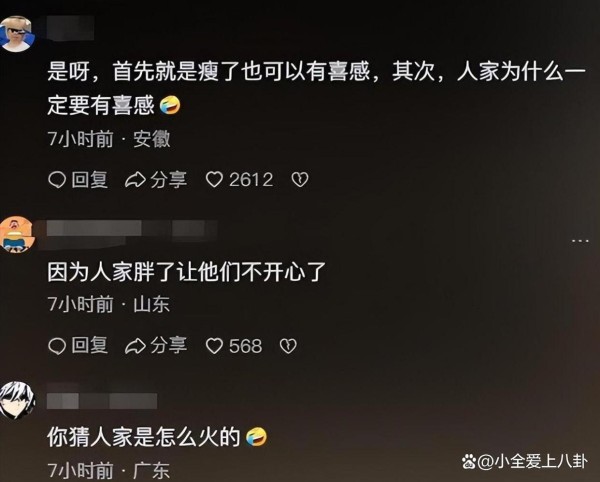Tap share arrow icon on Shandong comment

(x=135, y=346)
